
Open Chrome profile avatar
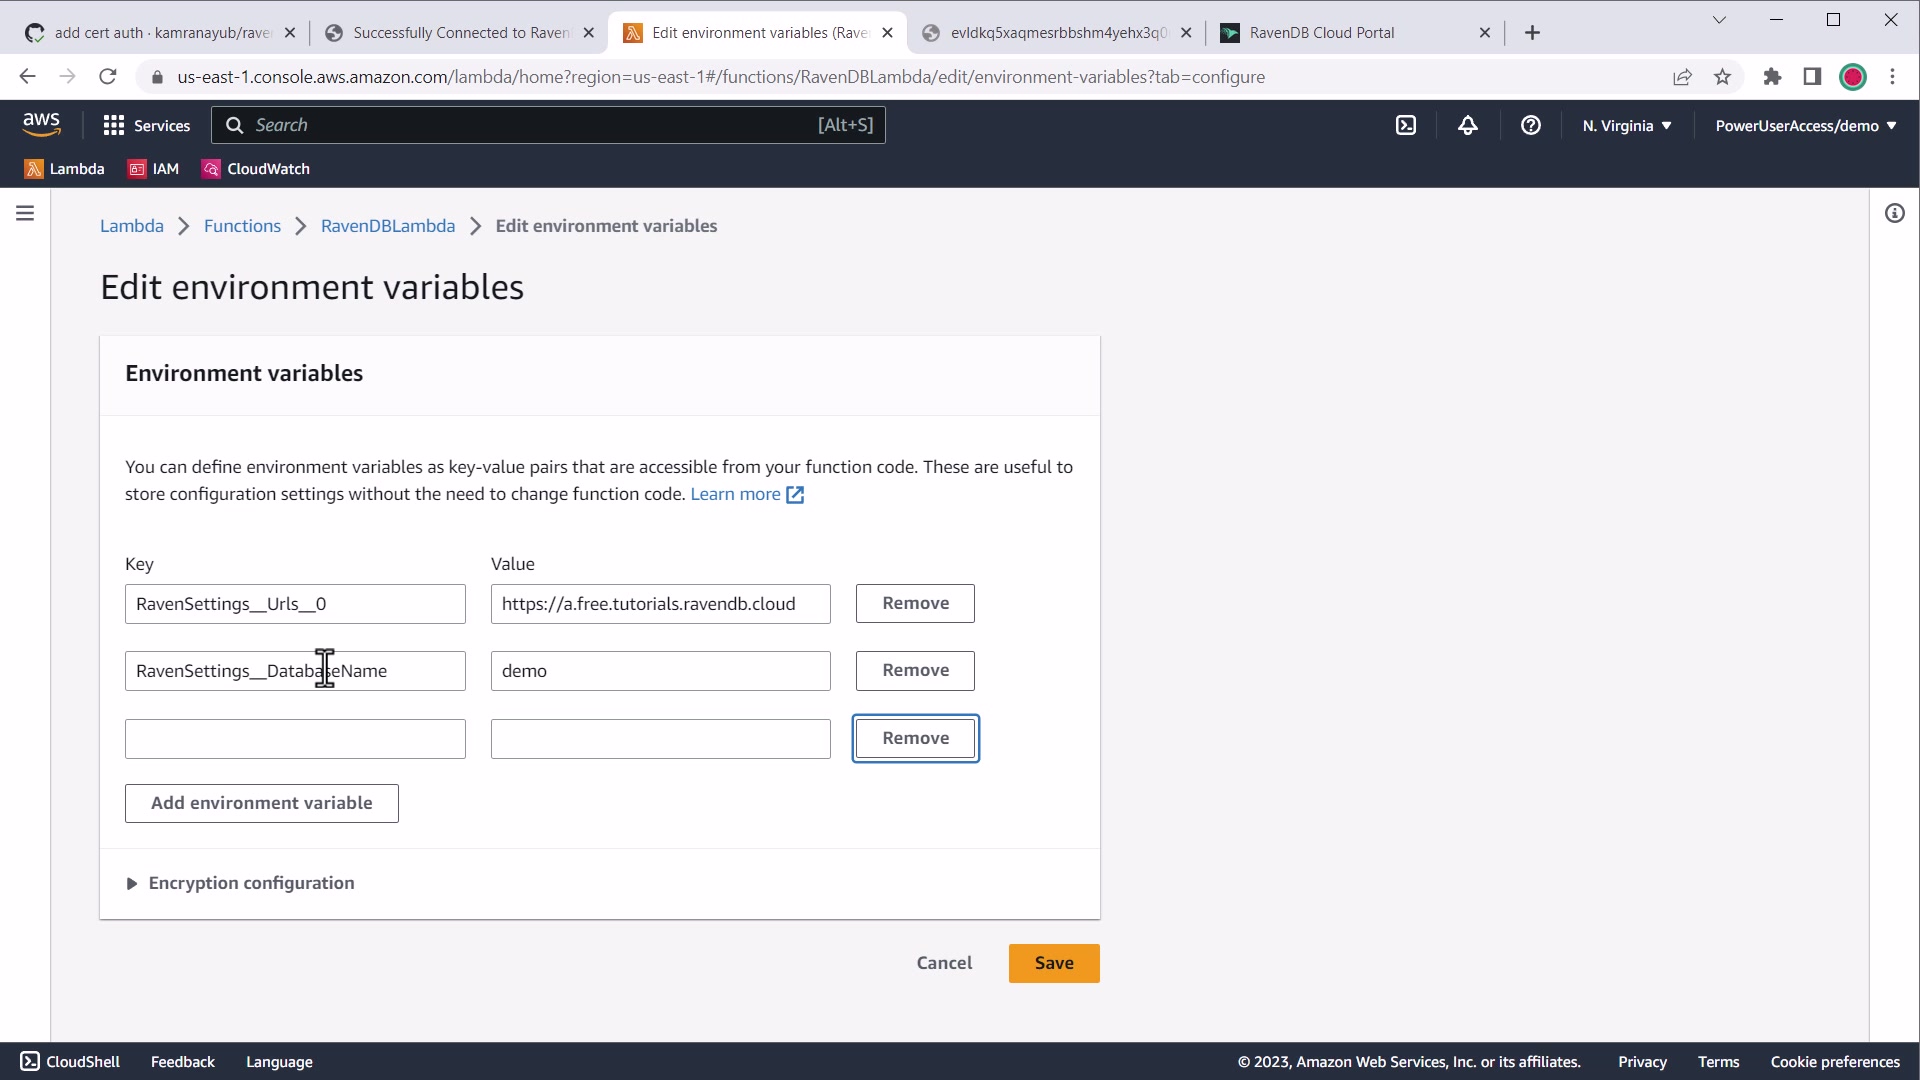pyautogui.click(x=1852, y=77)
